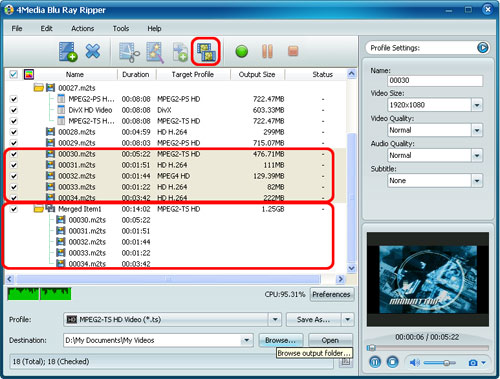Open the Video Quality dropdown
Screen dimensions: 500x379
[x=477, y=130]
